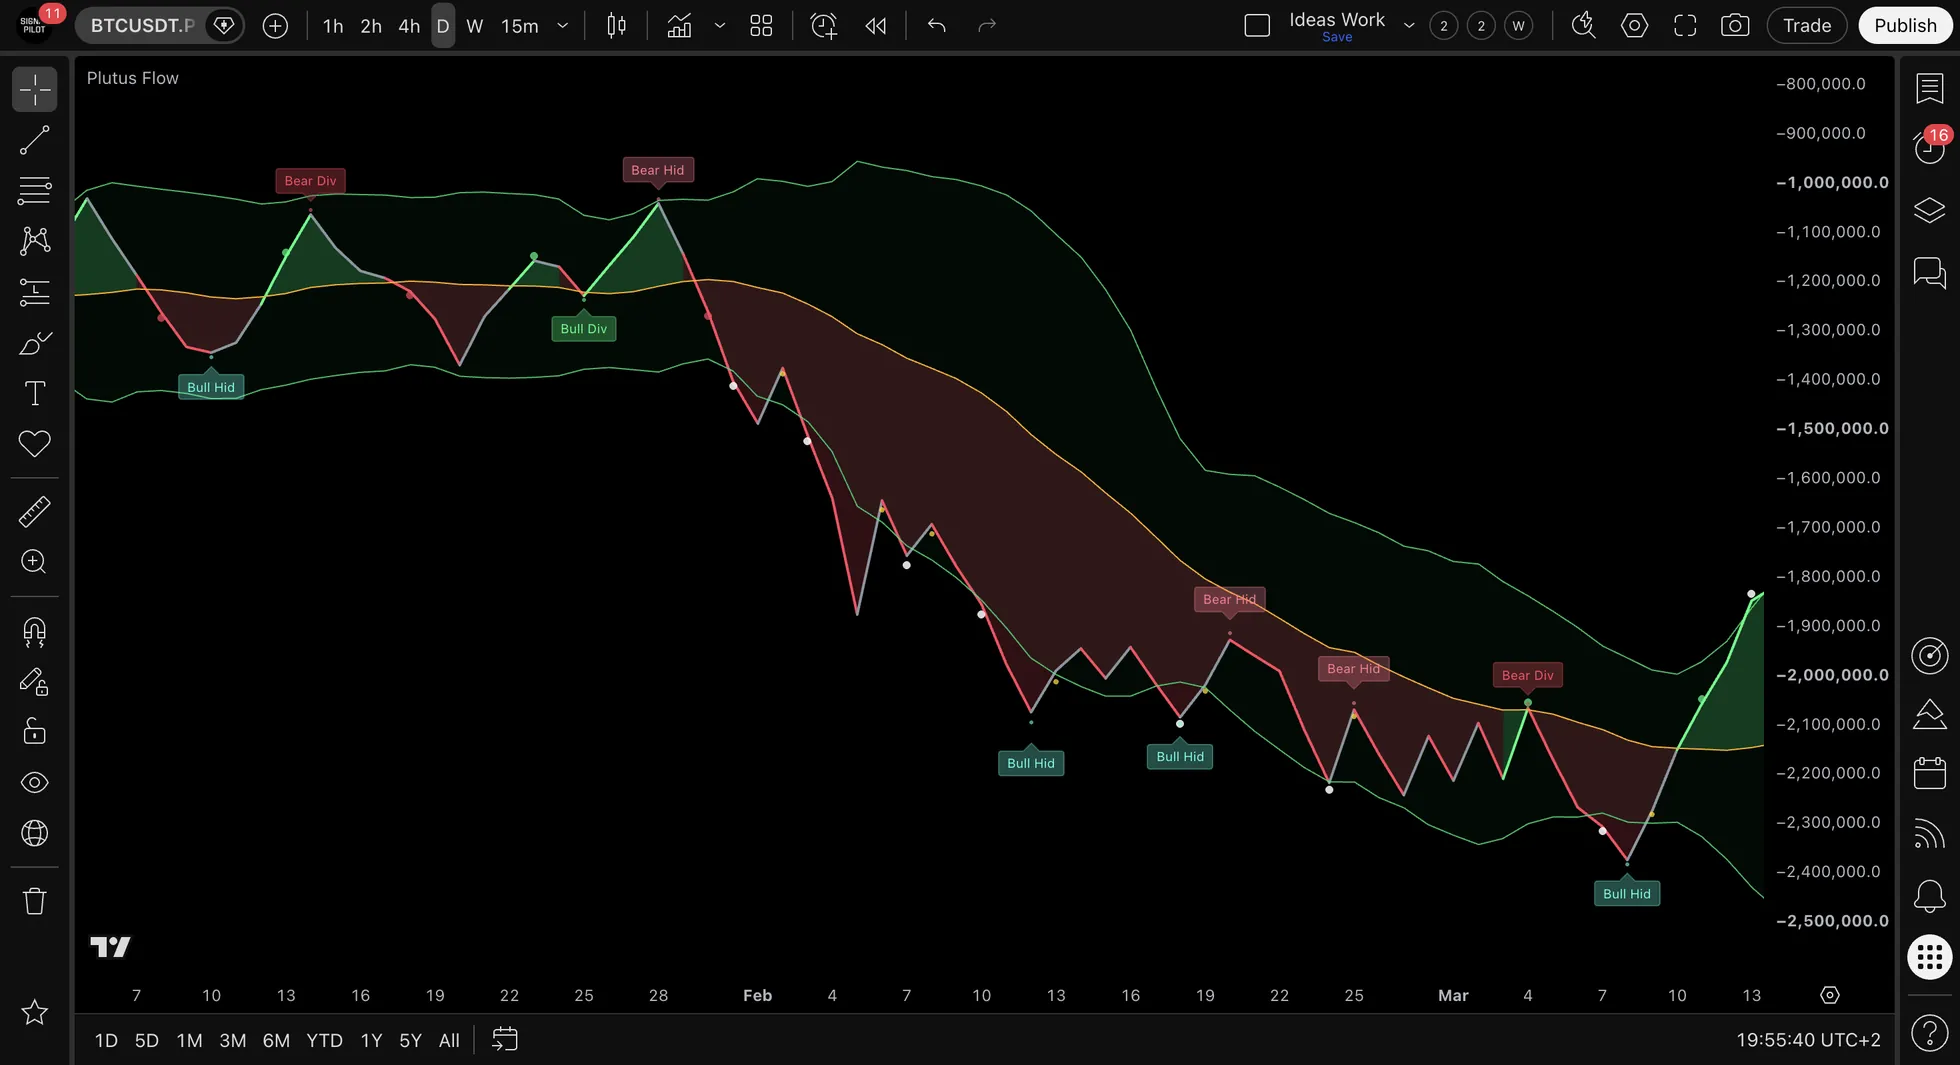This screenshot has width=1960, height=1065.
Task: Expand the time interval dropdown arrow
Action: tap(563, 26)
